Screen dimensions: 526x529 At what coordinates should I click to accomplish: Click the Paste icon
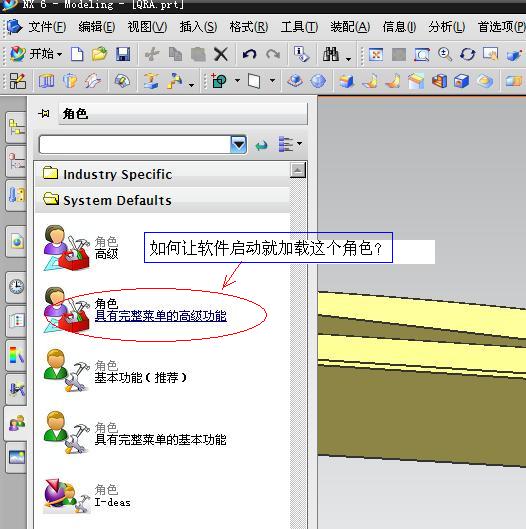[198, 54]
